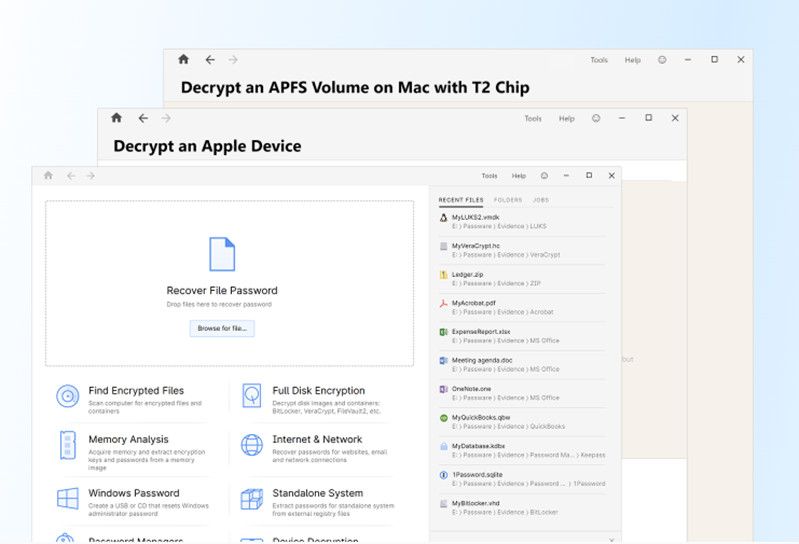Image resolution: width=799 pixels, height=544 pixels.
Task: Select Meeting agenda.doc recent file
Action: pos(522,364)
